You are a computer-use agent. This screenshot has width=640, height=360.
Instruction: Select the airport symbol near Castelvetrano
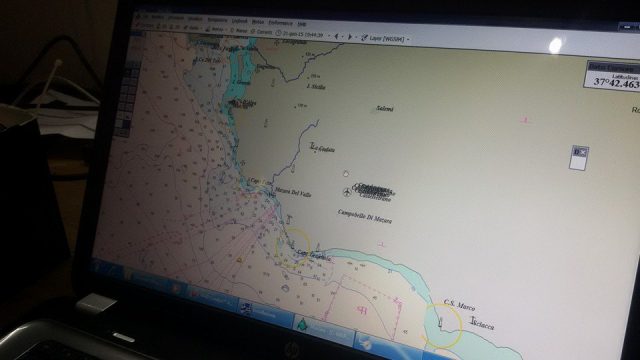click(347, 192)
